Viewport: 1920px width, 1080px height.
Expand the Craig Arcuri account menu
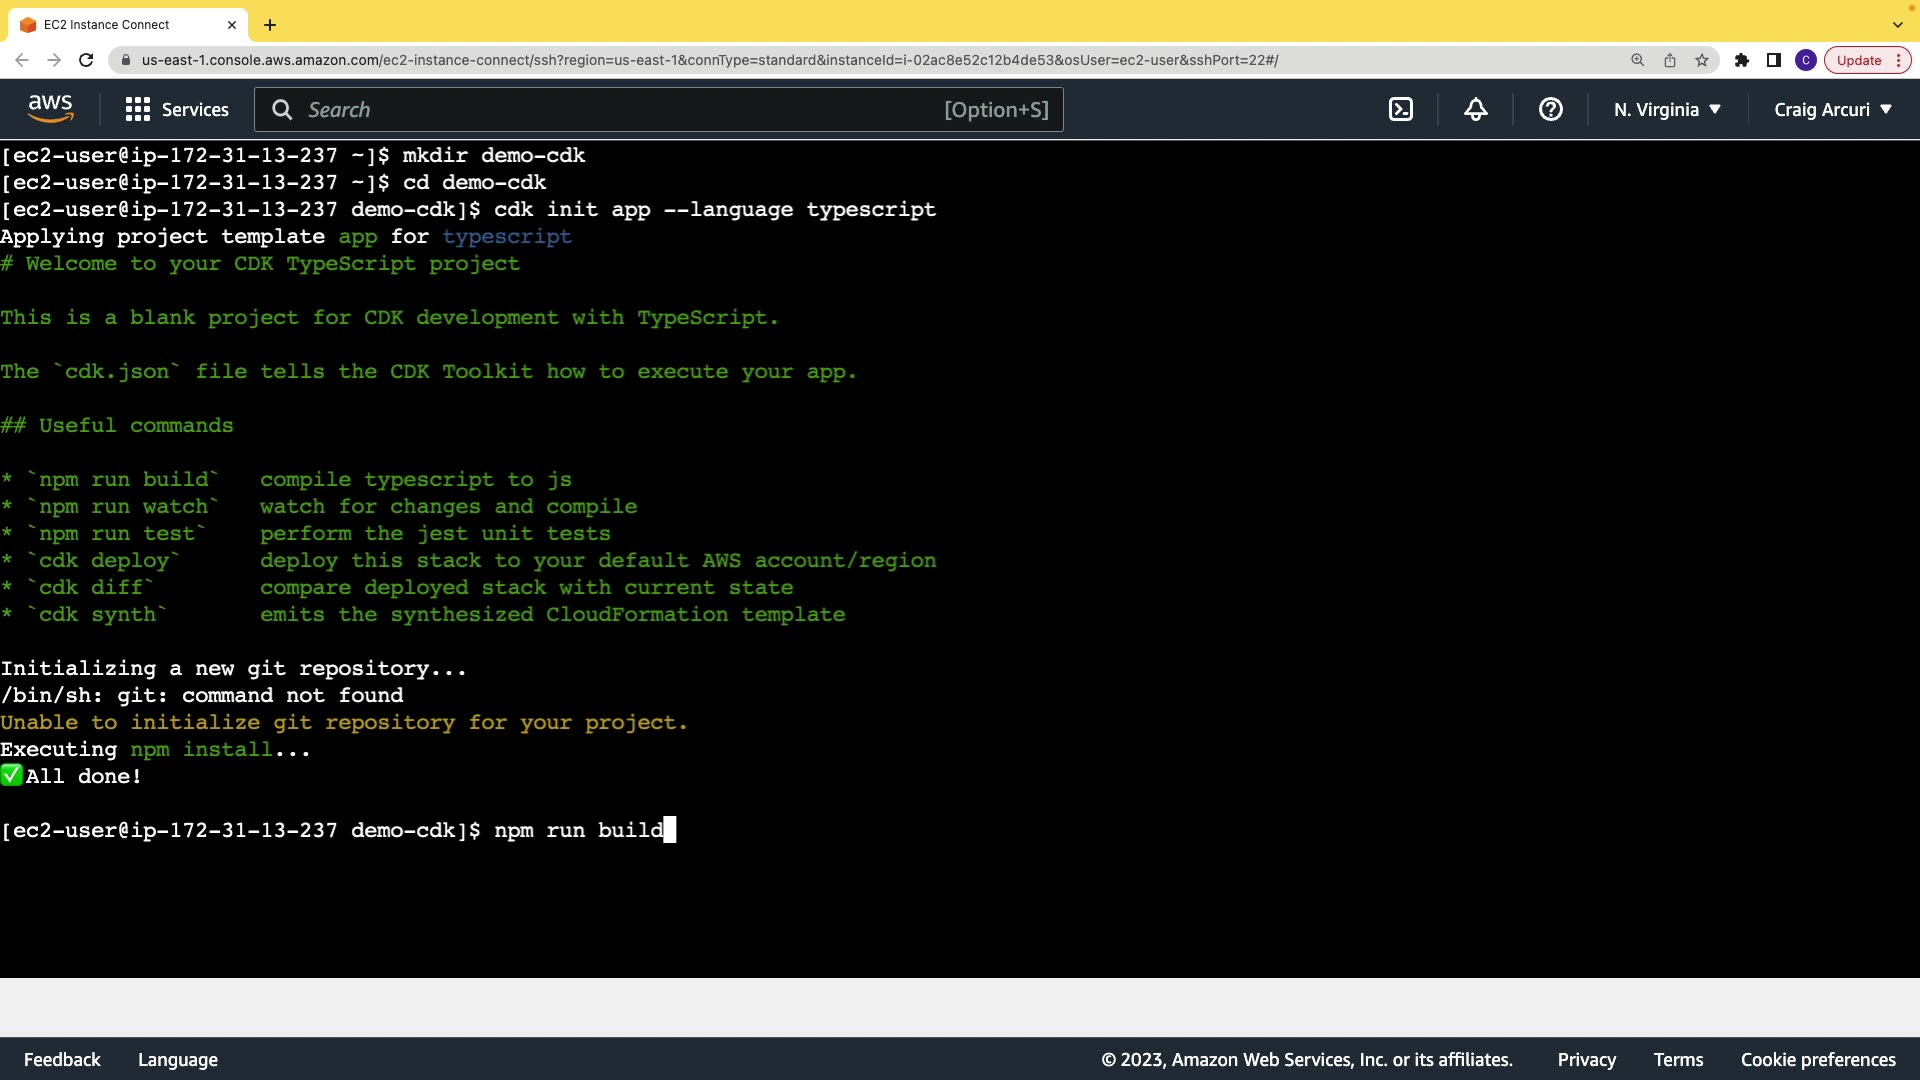point(1833,110)
